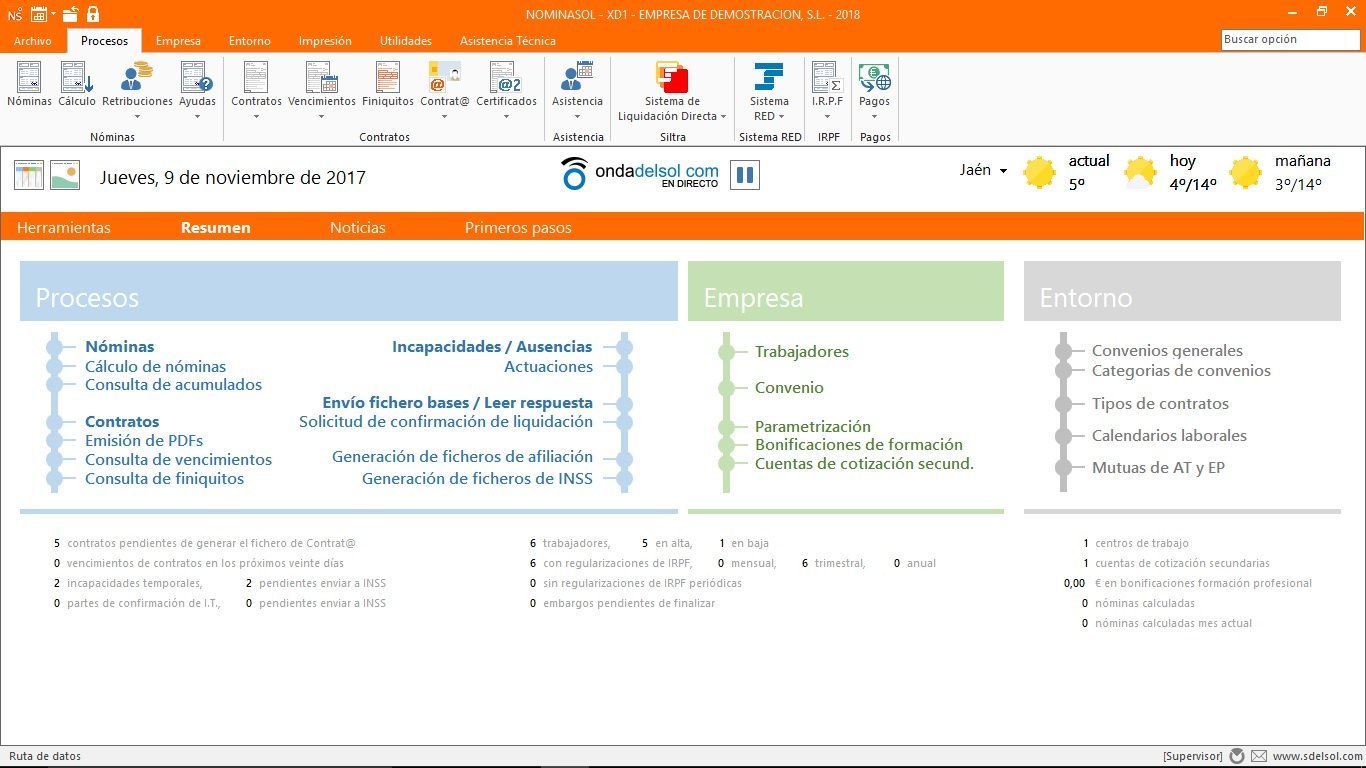Switch to the Impresión ribbon tab

(325, 41)
